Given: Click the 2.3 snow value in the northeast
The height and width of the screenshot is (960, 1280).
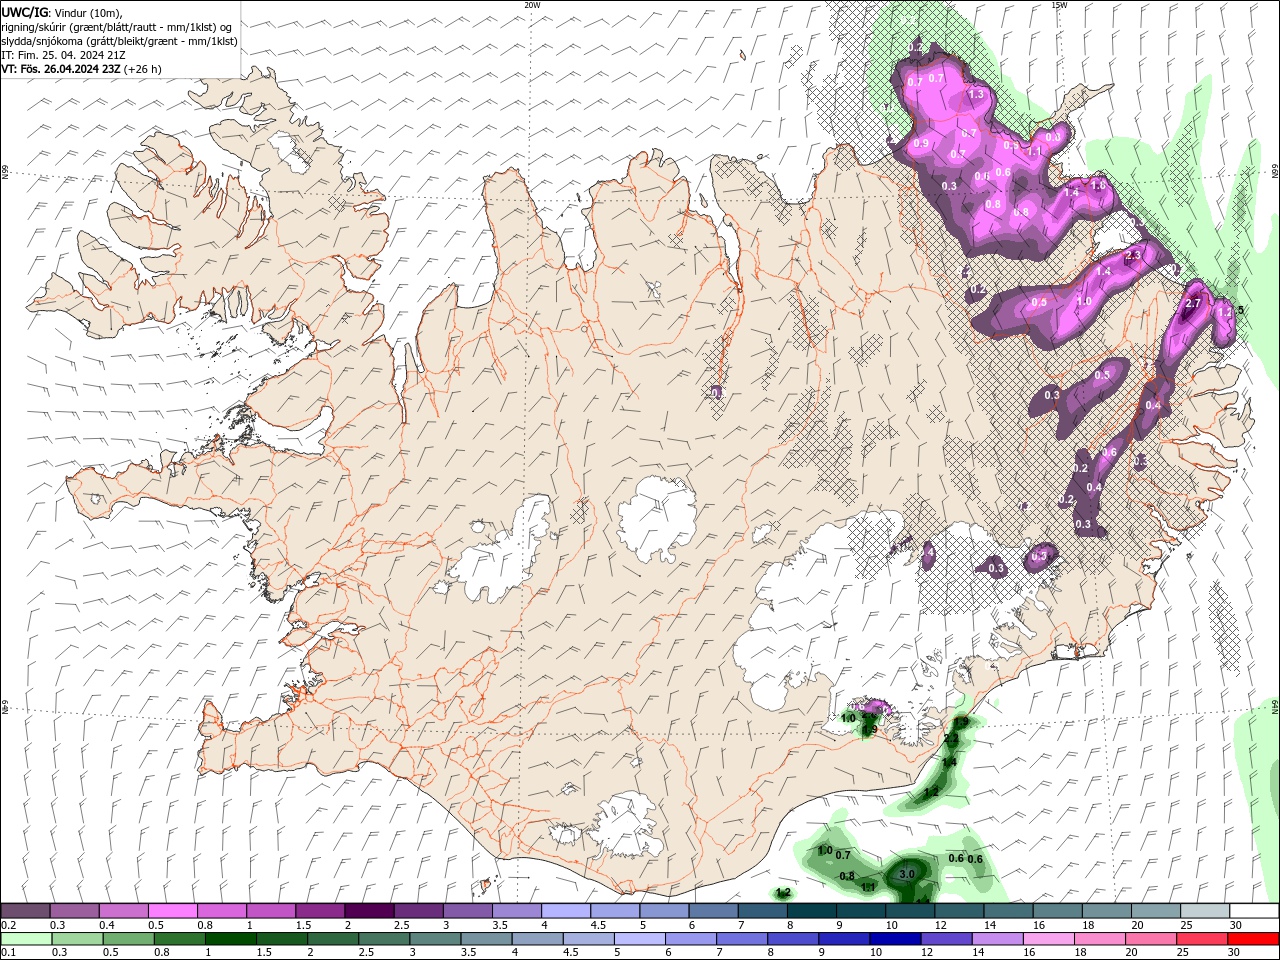Looking at the screenshot, I should (1133, 256).
